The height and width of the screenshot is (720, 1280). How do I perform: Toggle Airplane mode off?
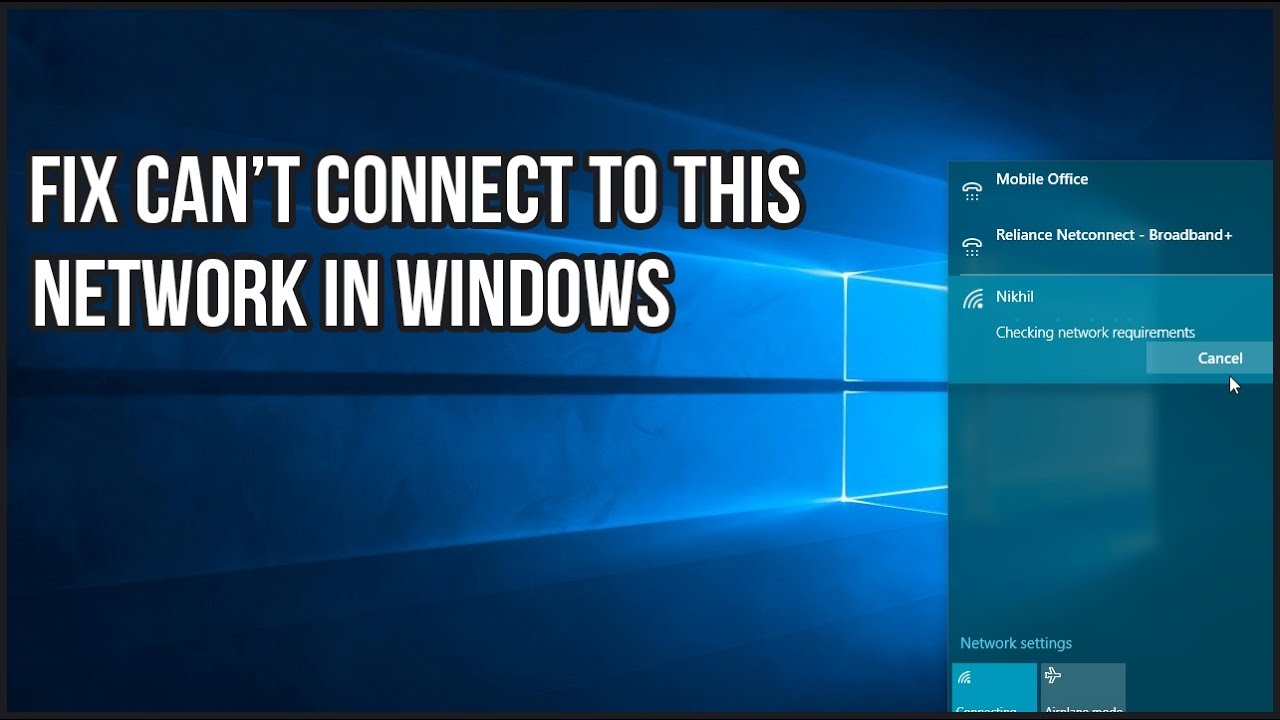(1083, 688)
